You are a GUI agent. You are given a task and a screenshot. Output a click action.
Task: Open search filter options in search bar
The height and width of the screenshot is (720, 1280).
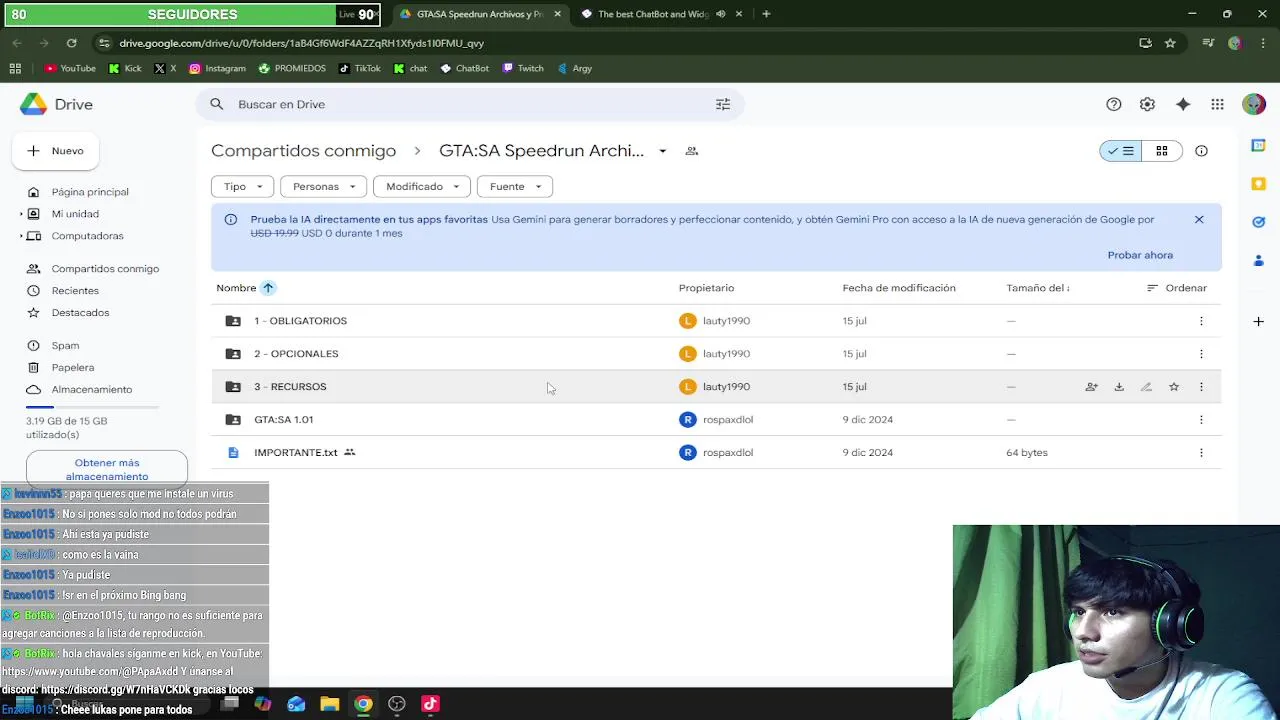click(x=723, y=104)
